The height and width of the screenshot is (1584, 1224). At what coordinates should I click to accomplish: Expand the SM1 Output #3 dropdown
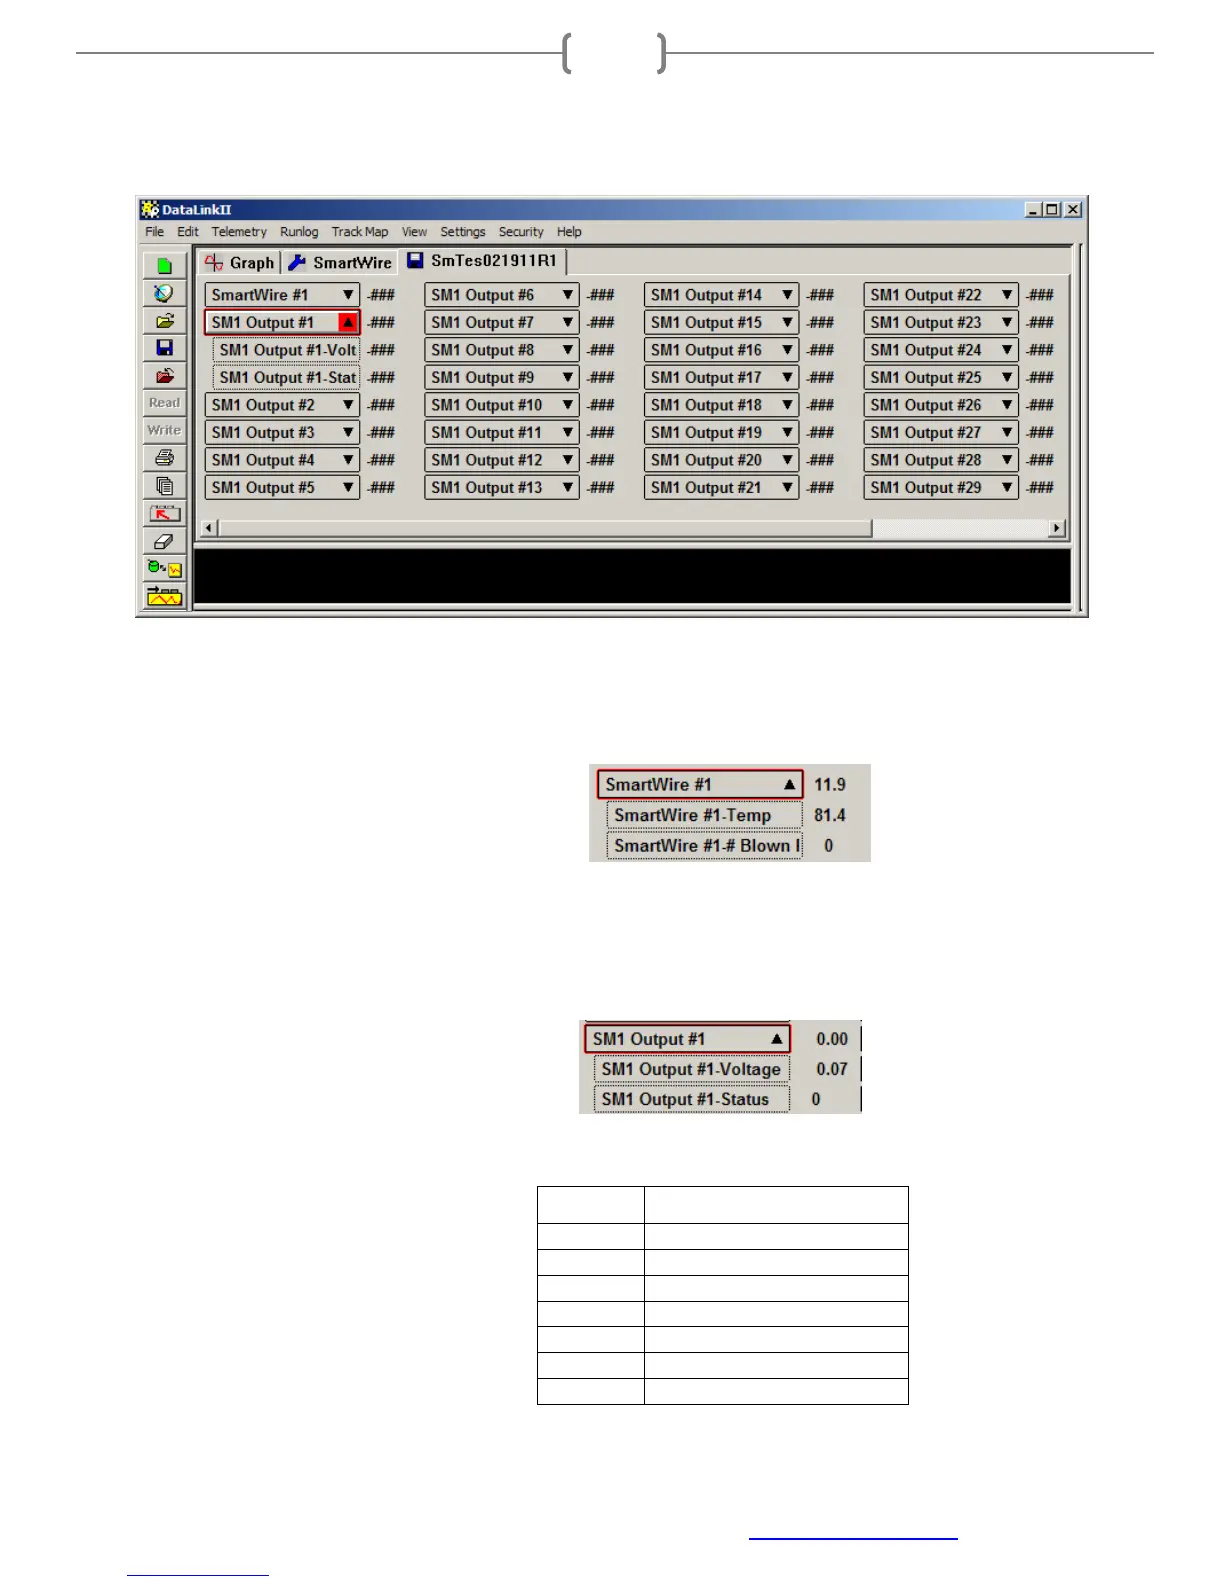tap(348, 433)
